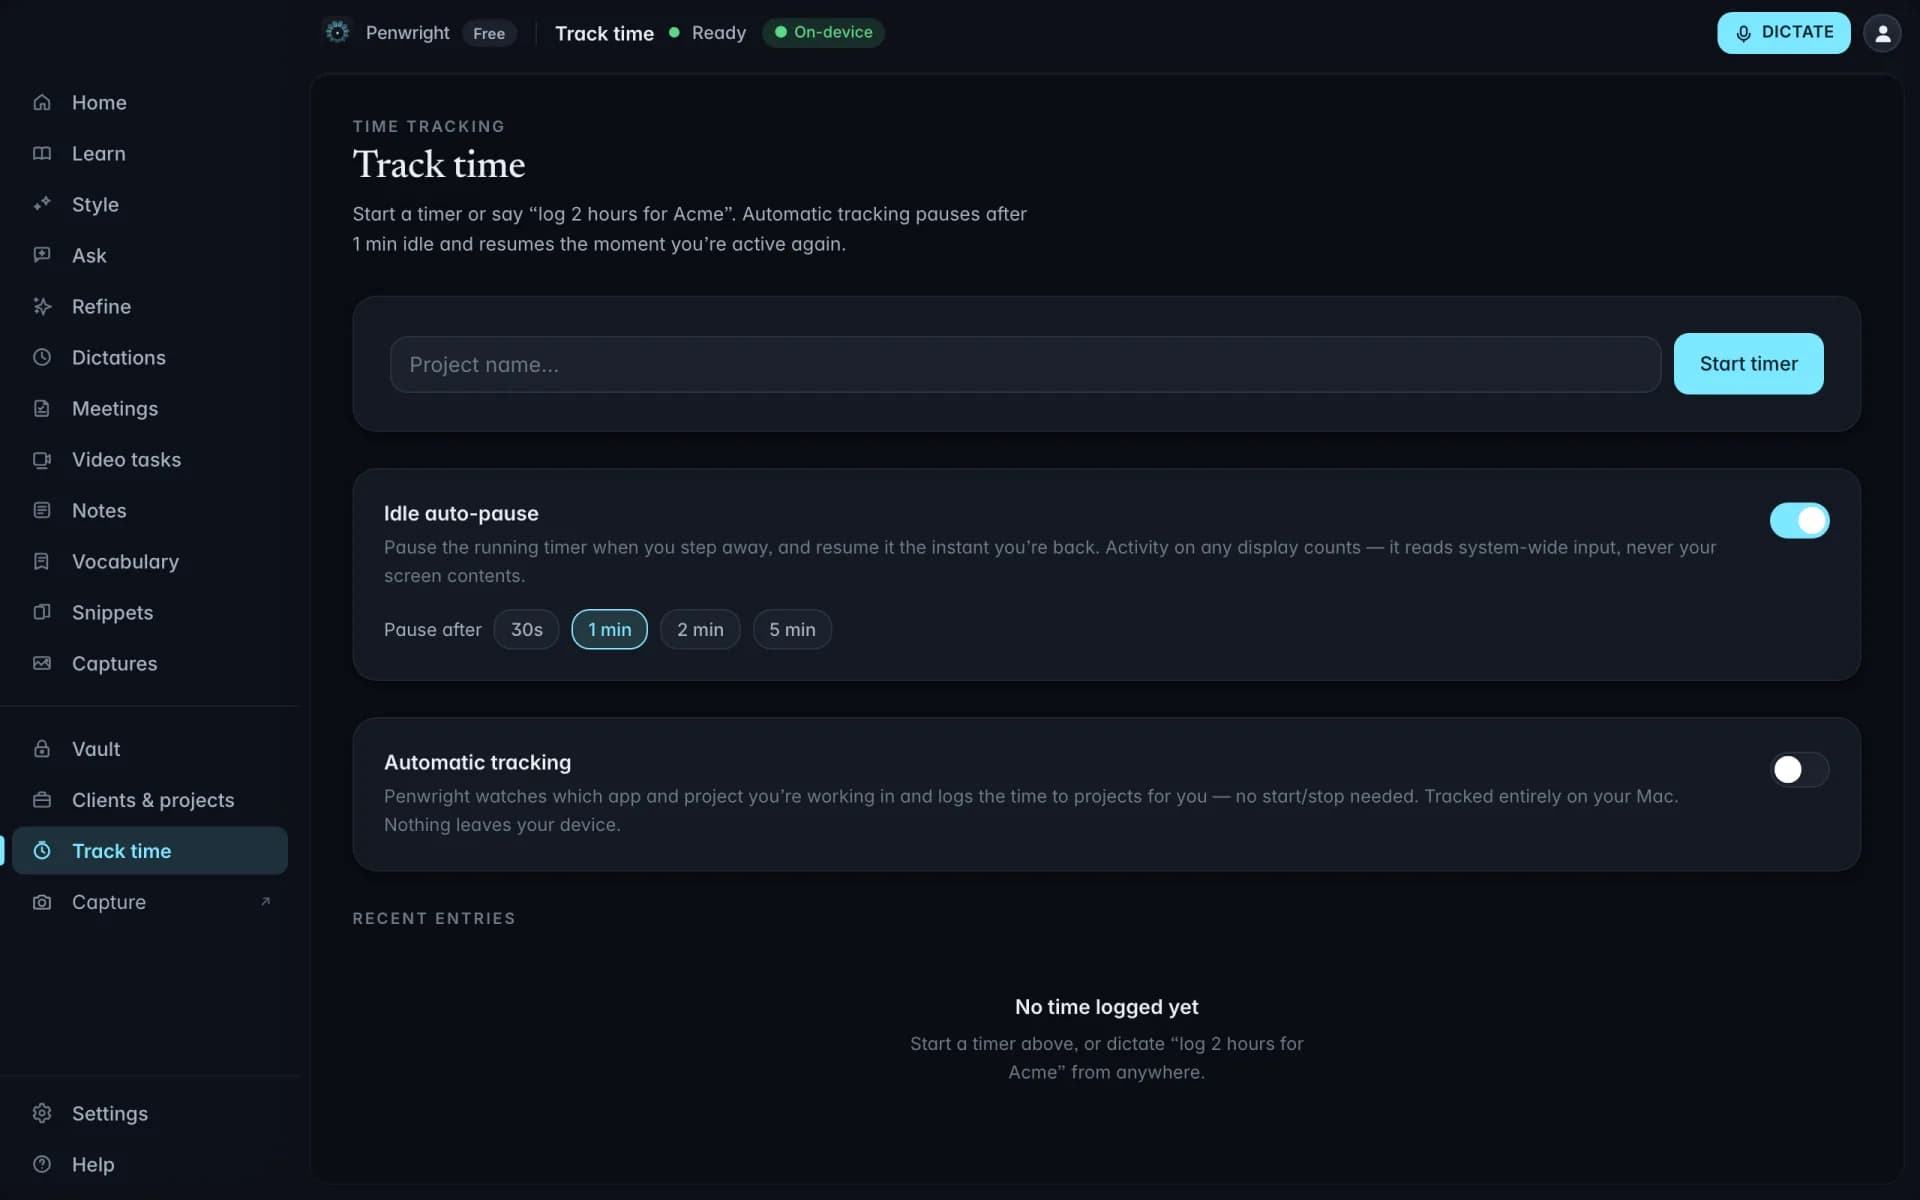Go to the Vault section
Image resolution: width=1920 pixels, height=1200 pixels.
[x=150, y=748]
